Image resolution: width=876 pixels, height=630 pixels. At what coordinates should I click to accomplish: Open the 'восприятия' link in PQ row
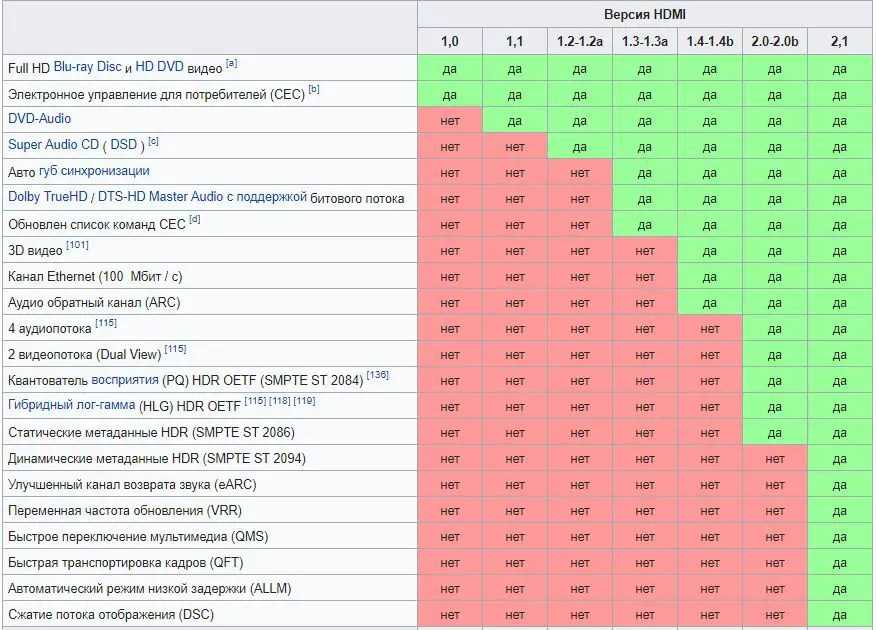125,380
